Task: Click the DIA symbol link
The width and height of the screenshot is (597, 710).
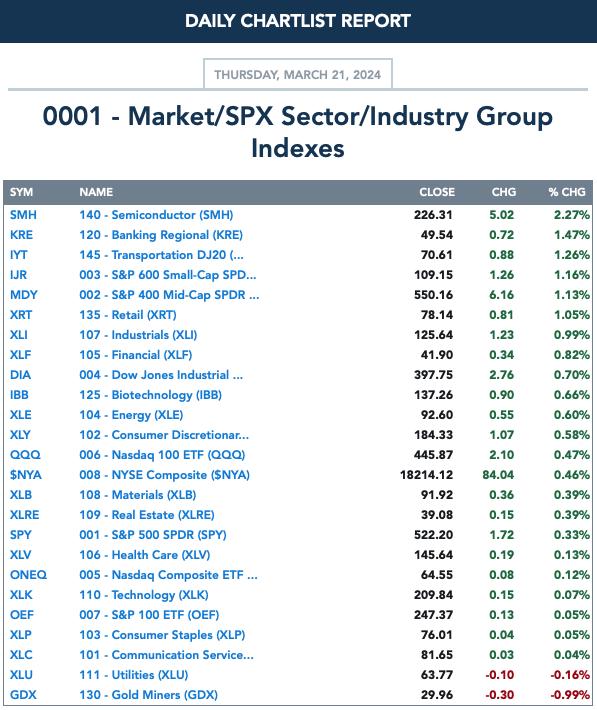Action: 20,374
